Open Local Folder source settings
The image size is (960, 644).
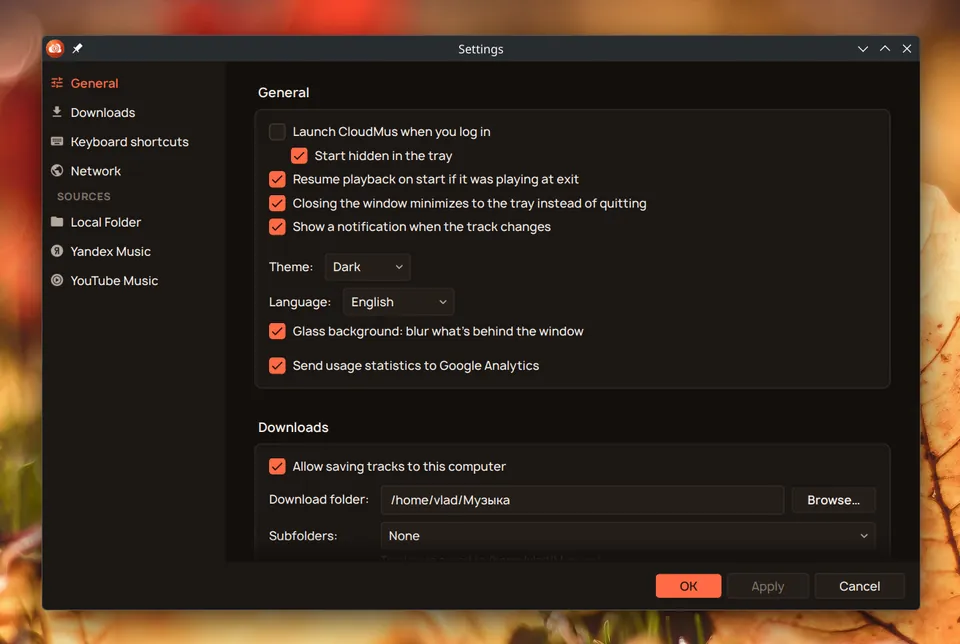click(x=105, y=222)
